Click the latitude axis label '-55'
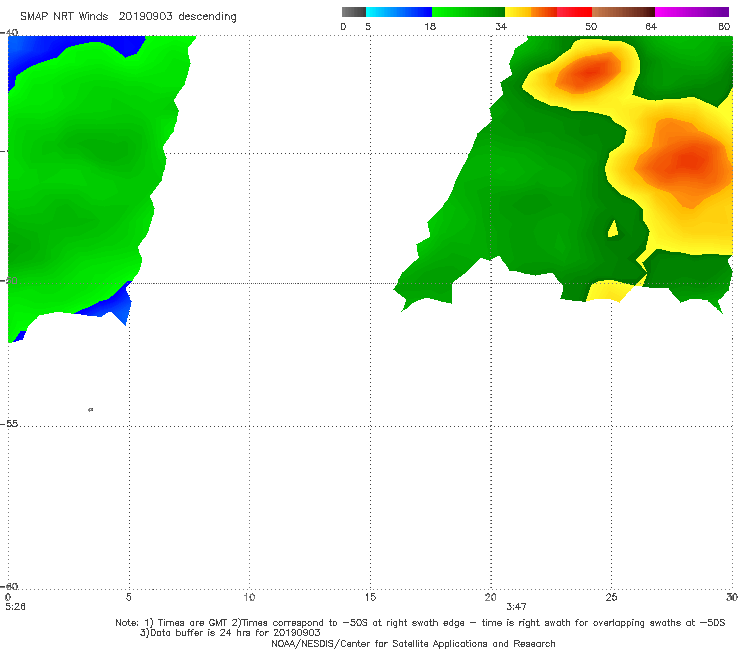The image size is (740, 650). (9, 424)
